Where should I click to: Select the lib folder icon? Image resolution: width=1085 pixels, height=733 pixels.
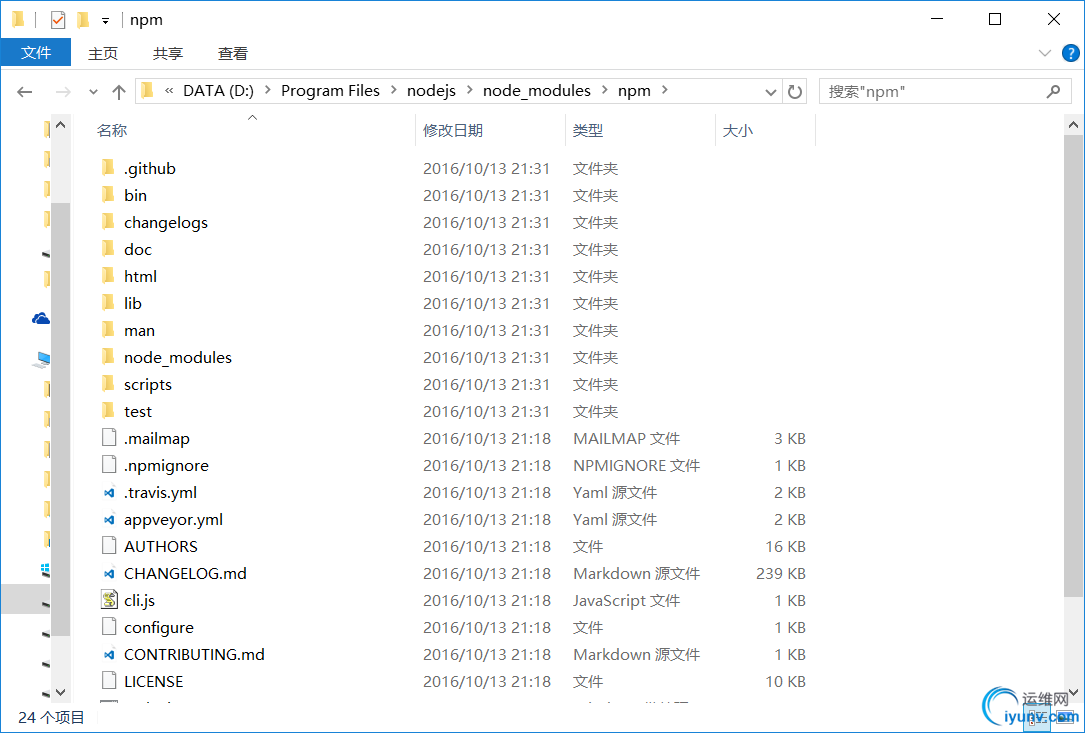(x=109, y=303)
